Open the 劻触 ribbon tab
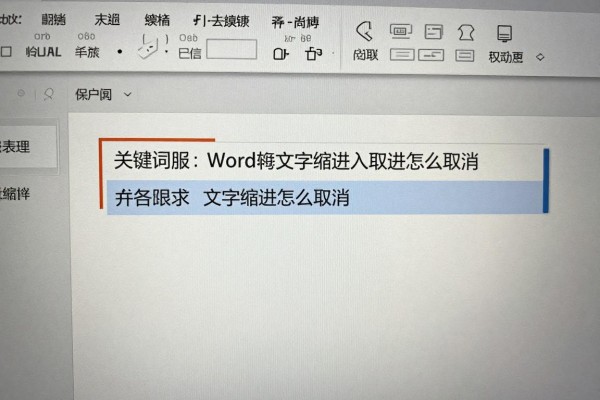 [x=54, y=19]
